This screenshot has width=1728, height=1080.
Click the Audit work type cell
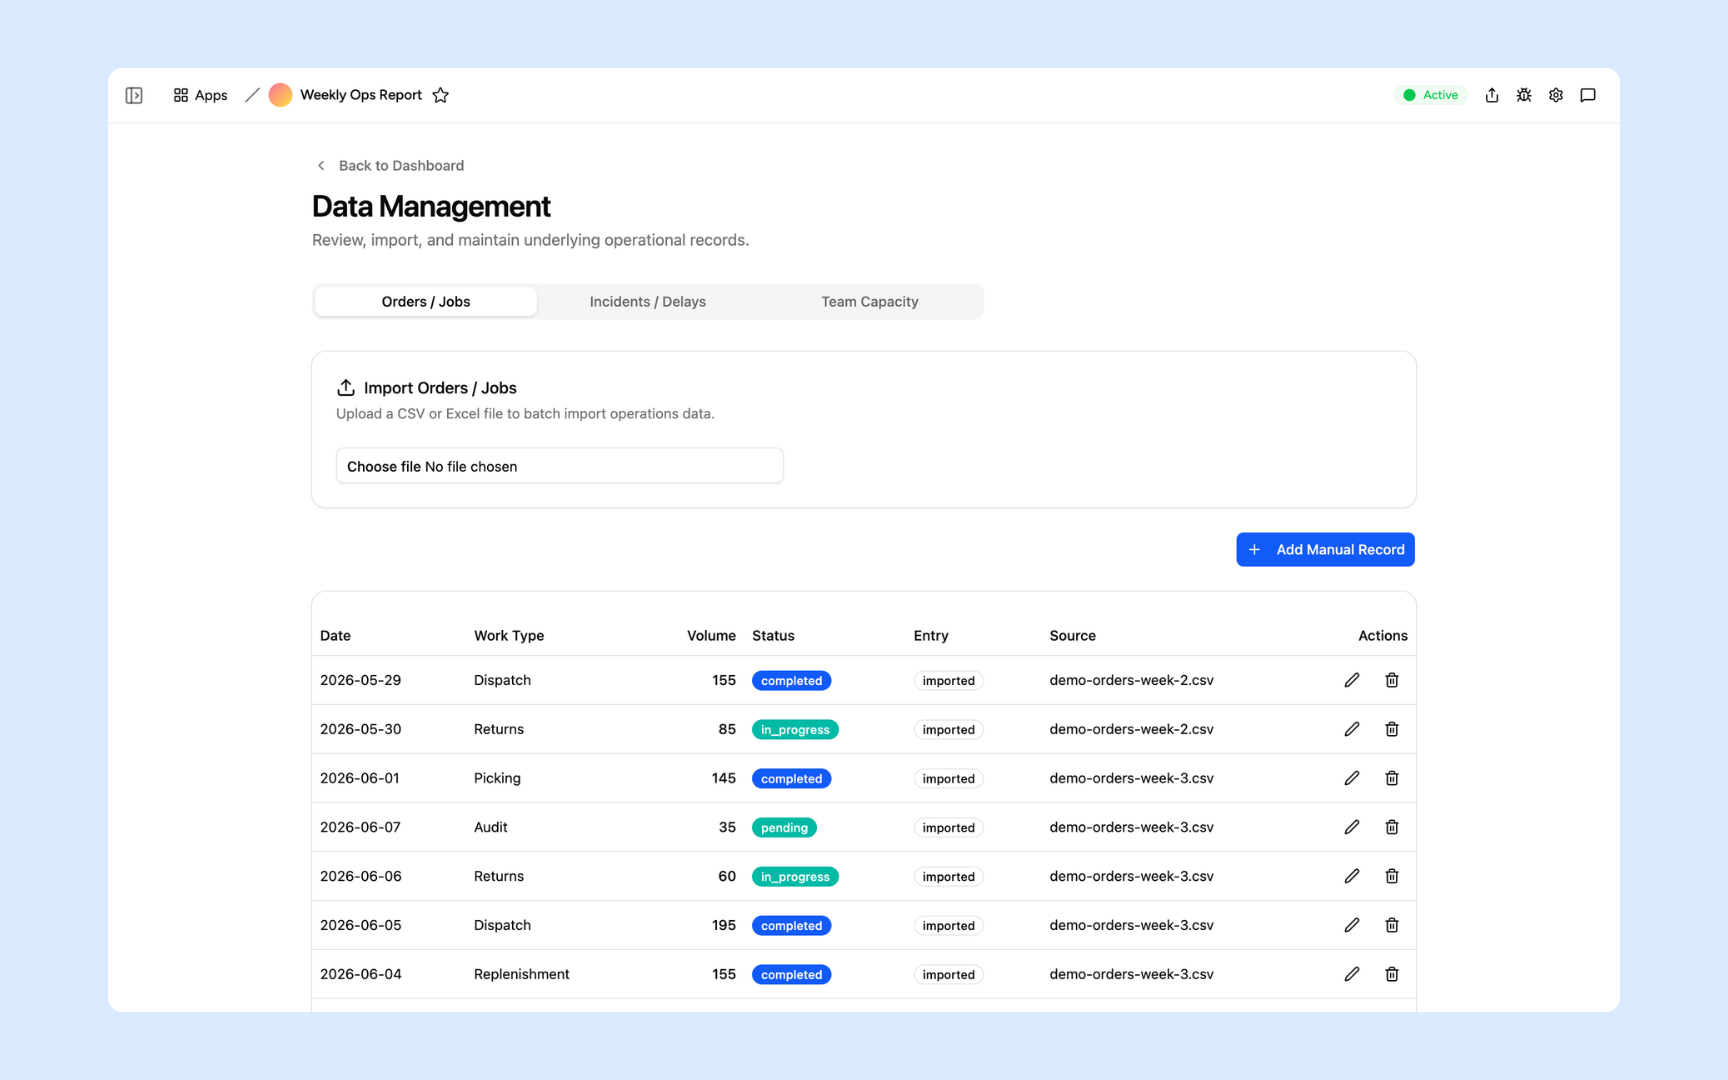(491, 827)
